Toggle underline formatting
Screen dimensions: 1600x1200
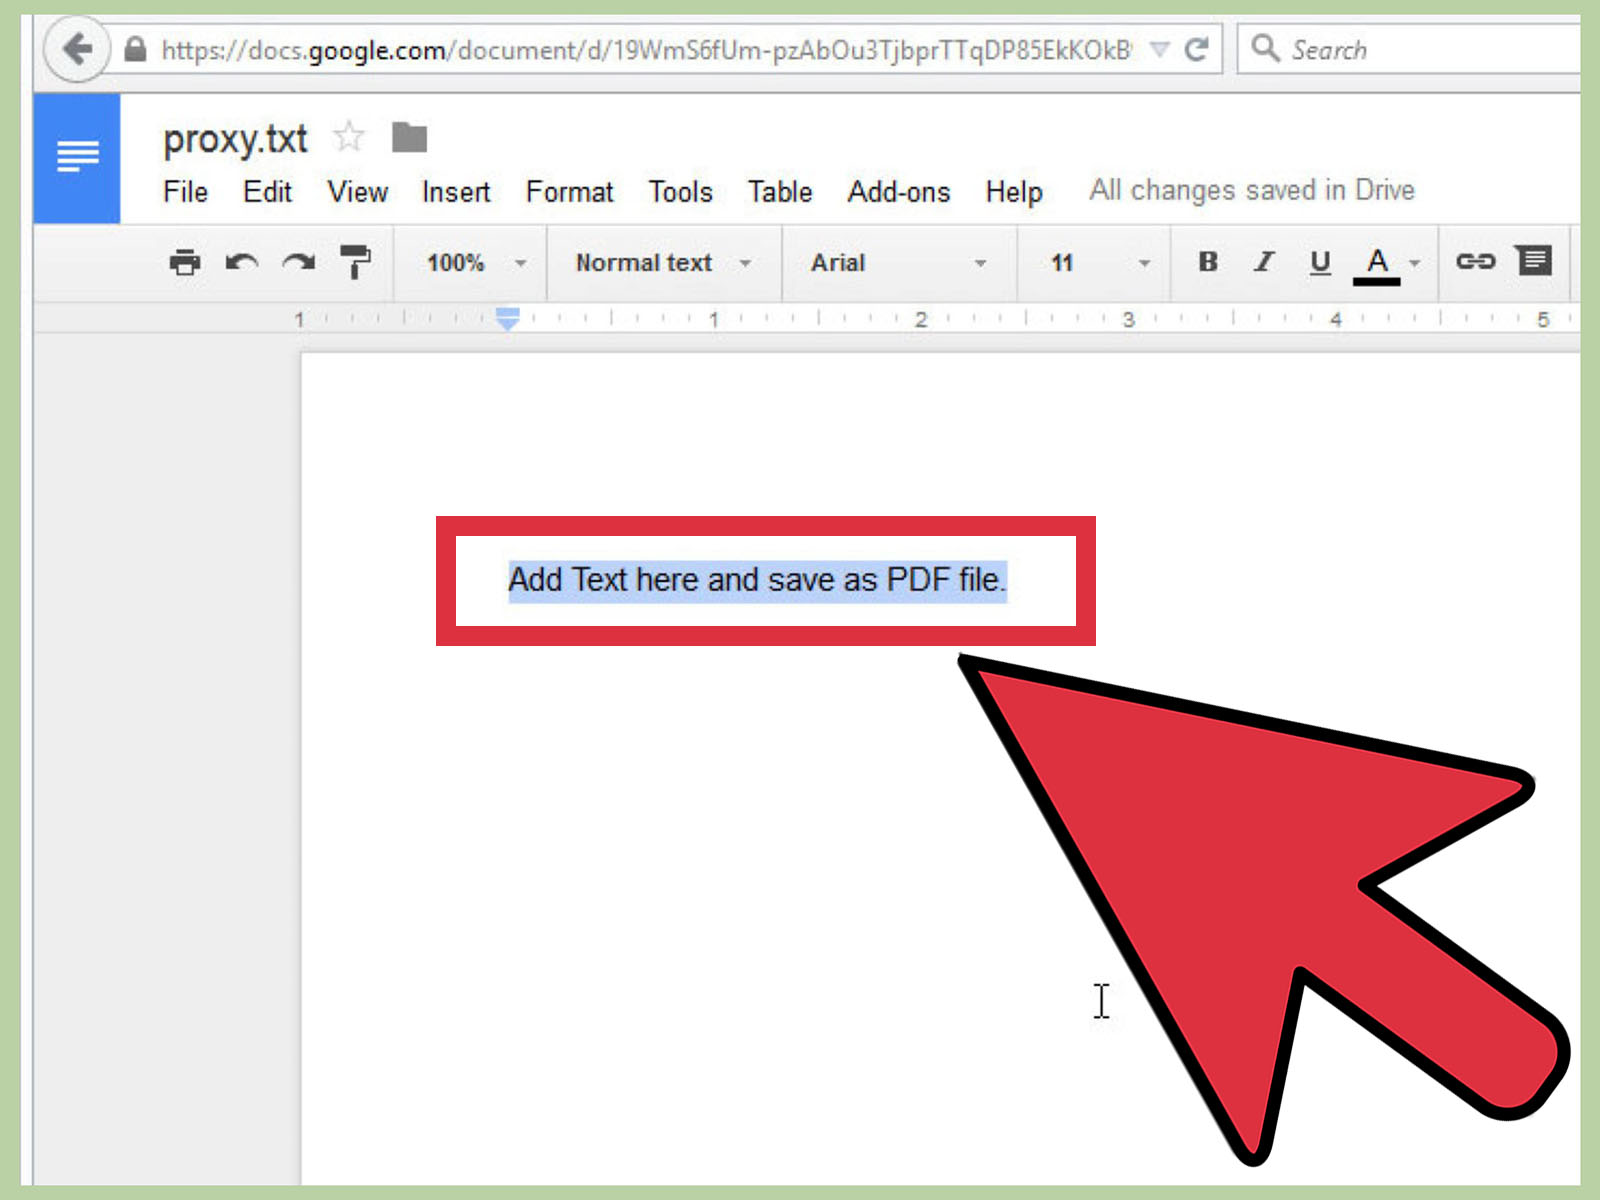(x=1320, y=262)
